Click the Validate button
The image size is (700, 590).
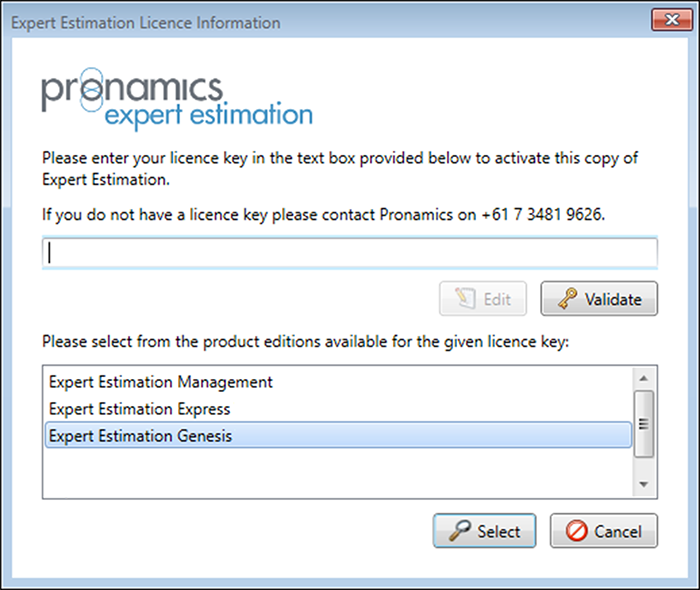pyautogui.click(x=599, y=299)
